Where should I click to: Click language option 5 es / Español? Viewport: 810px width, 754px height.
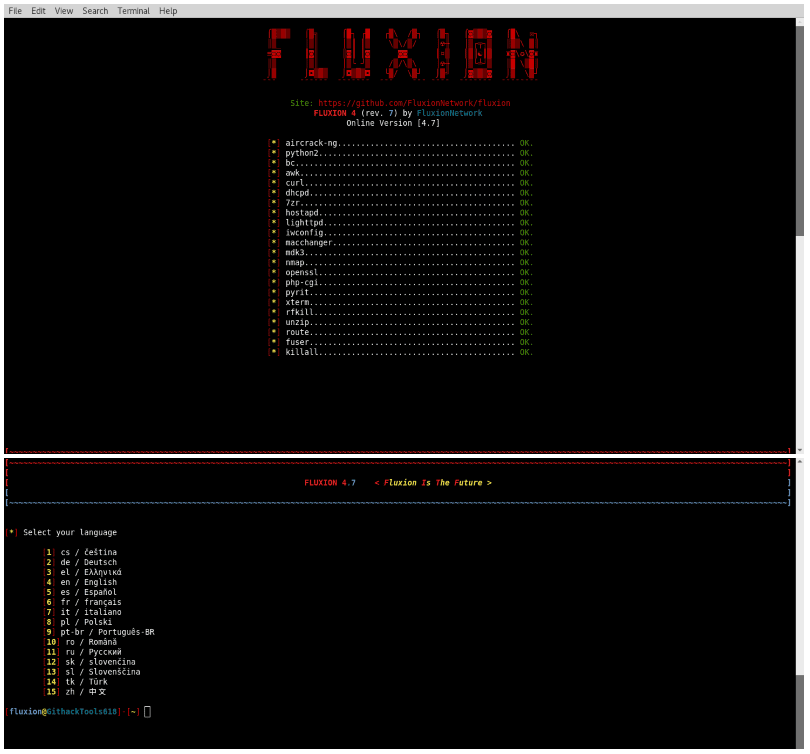click(81, 592)
